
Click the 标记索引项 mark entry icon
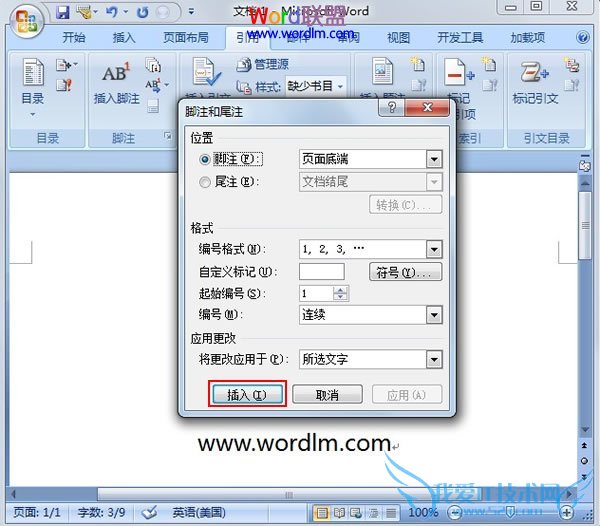coord(458,73)
